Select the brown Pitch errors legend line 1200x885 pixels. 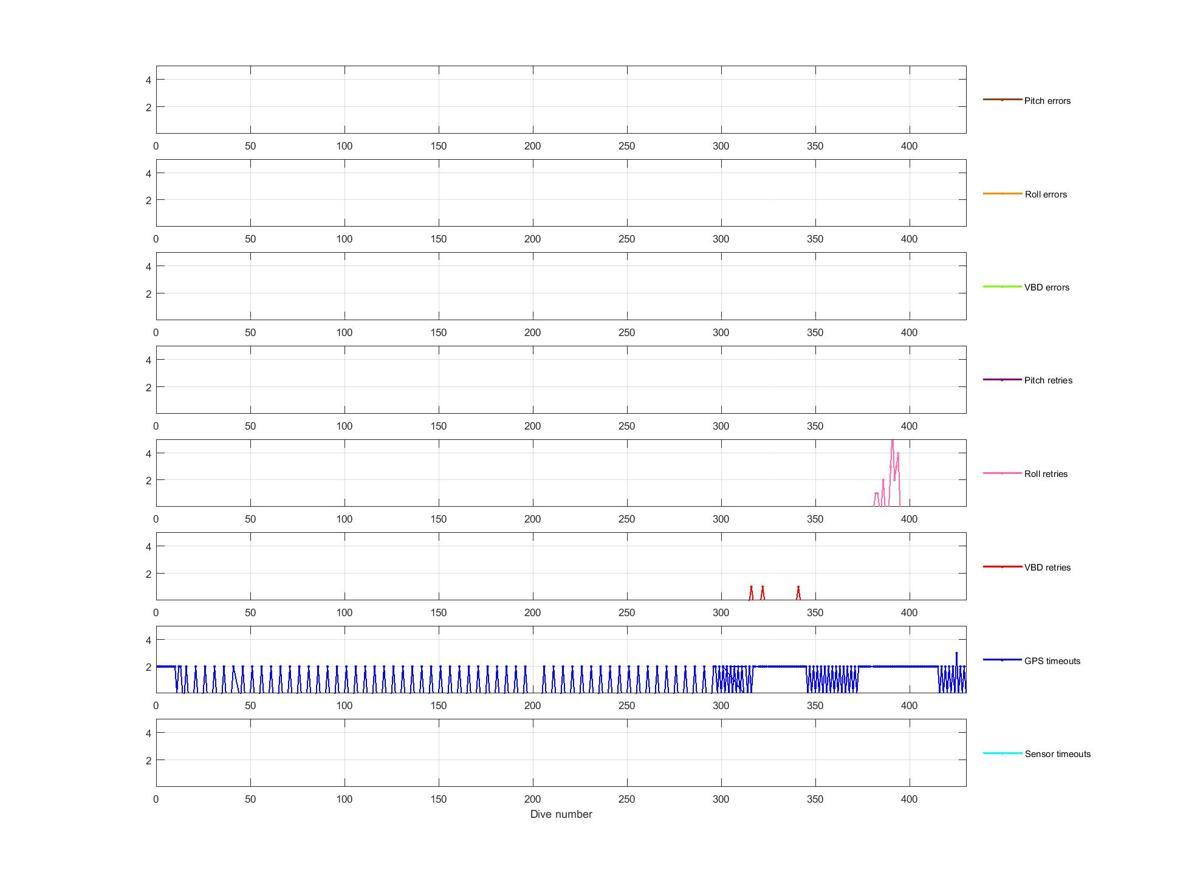tap(1002, 100)
